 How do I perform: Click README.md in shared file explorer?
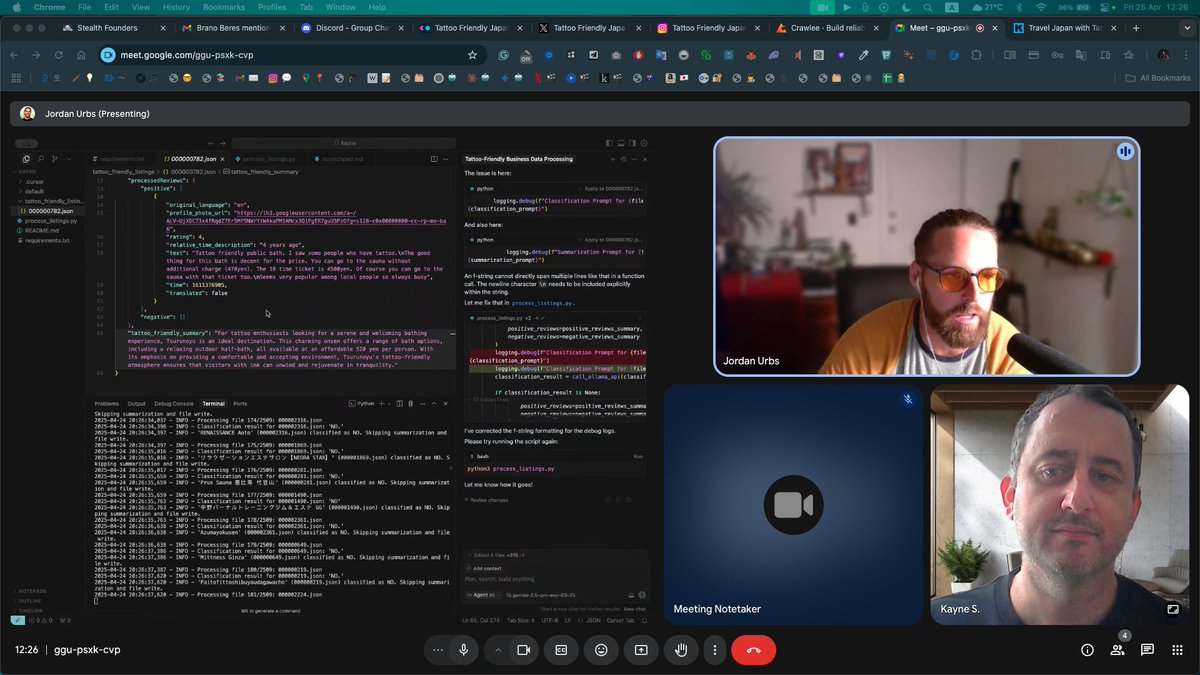[x=41, y=230]
